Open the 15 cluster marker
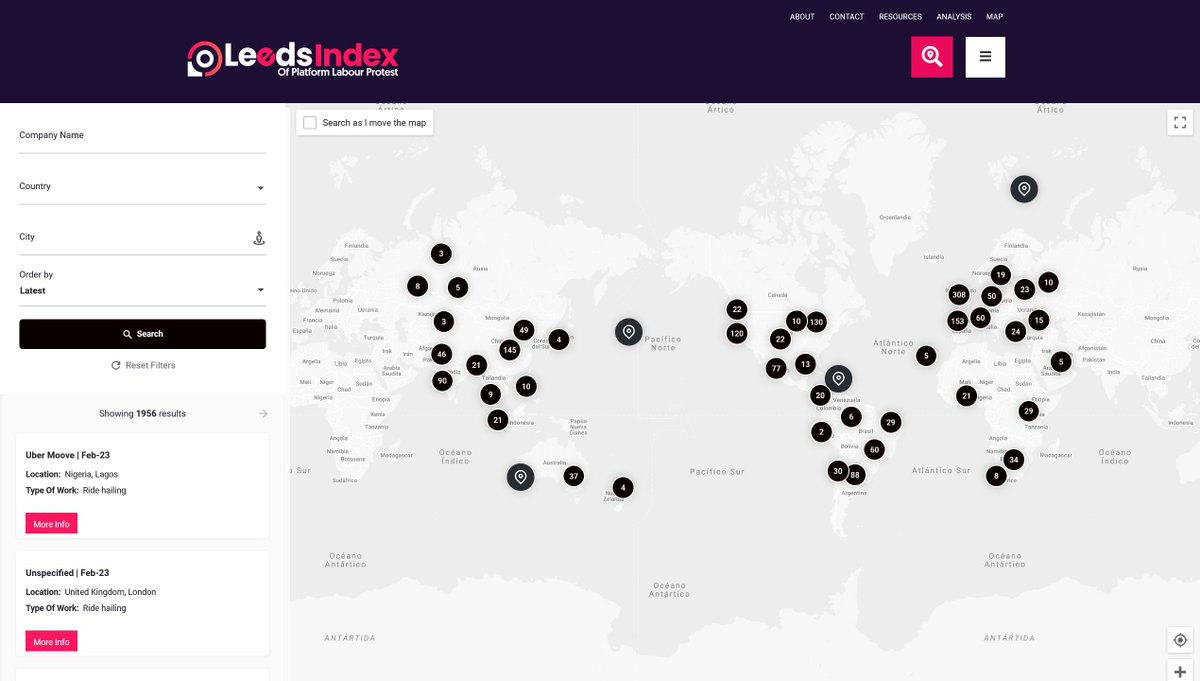The image size is (1200, 681). [x=1039, y=320]
